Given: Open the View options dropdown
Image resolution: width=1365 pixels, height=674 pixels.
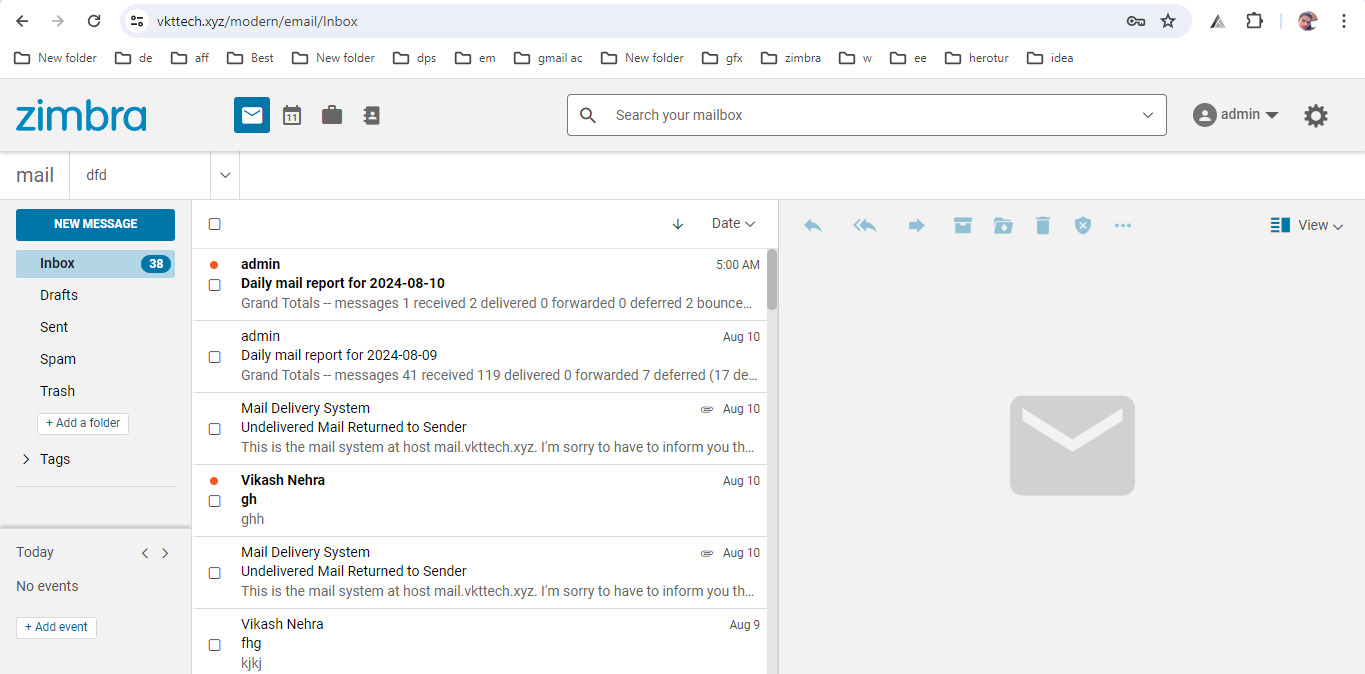Looking at the screenshot, I should pos(1307,225).
